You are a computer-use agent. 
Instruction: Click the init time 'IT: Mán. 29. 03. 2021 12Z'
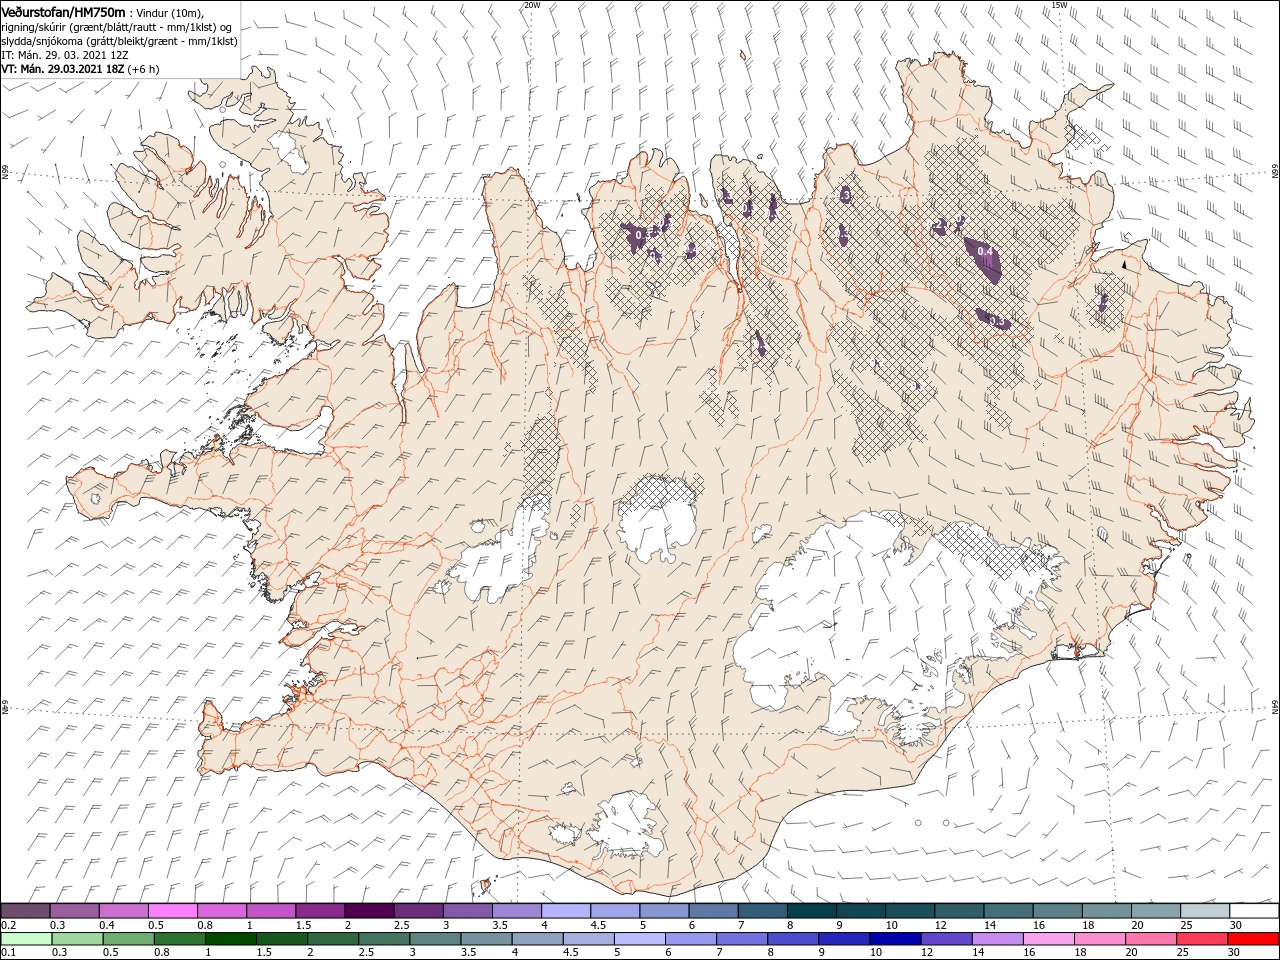(x=66, y=55)
